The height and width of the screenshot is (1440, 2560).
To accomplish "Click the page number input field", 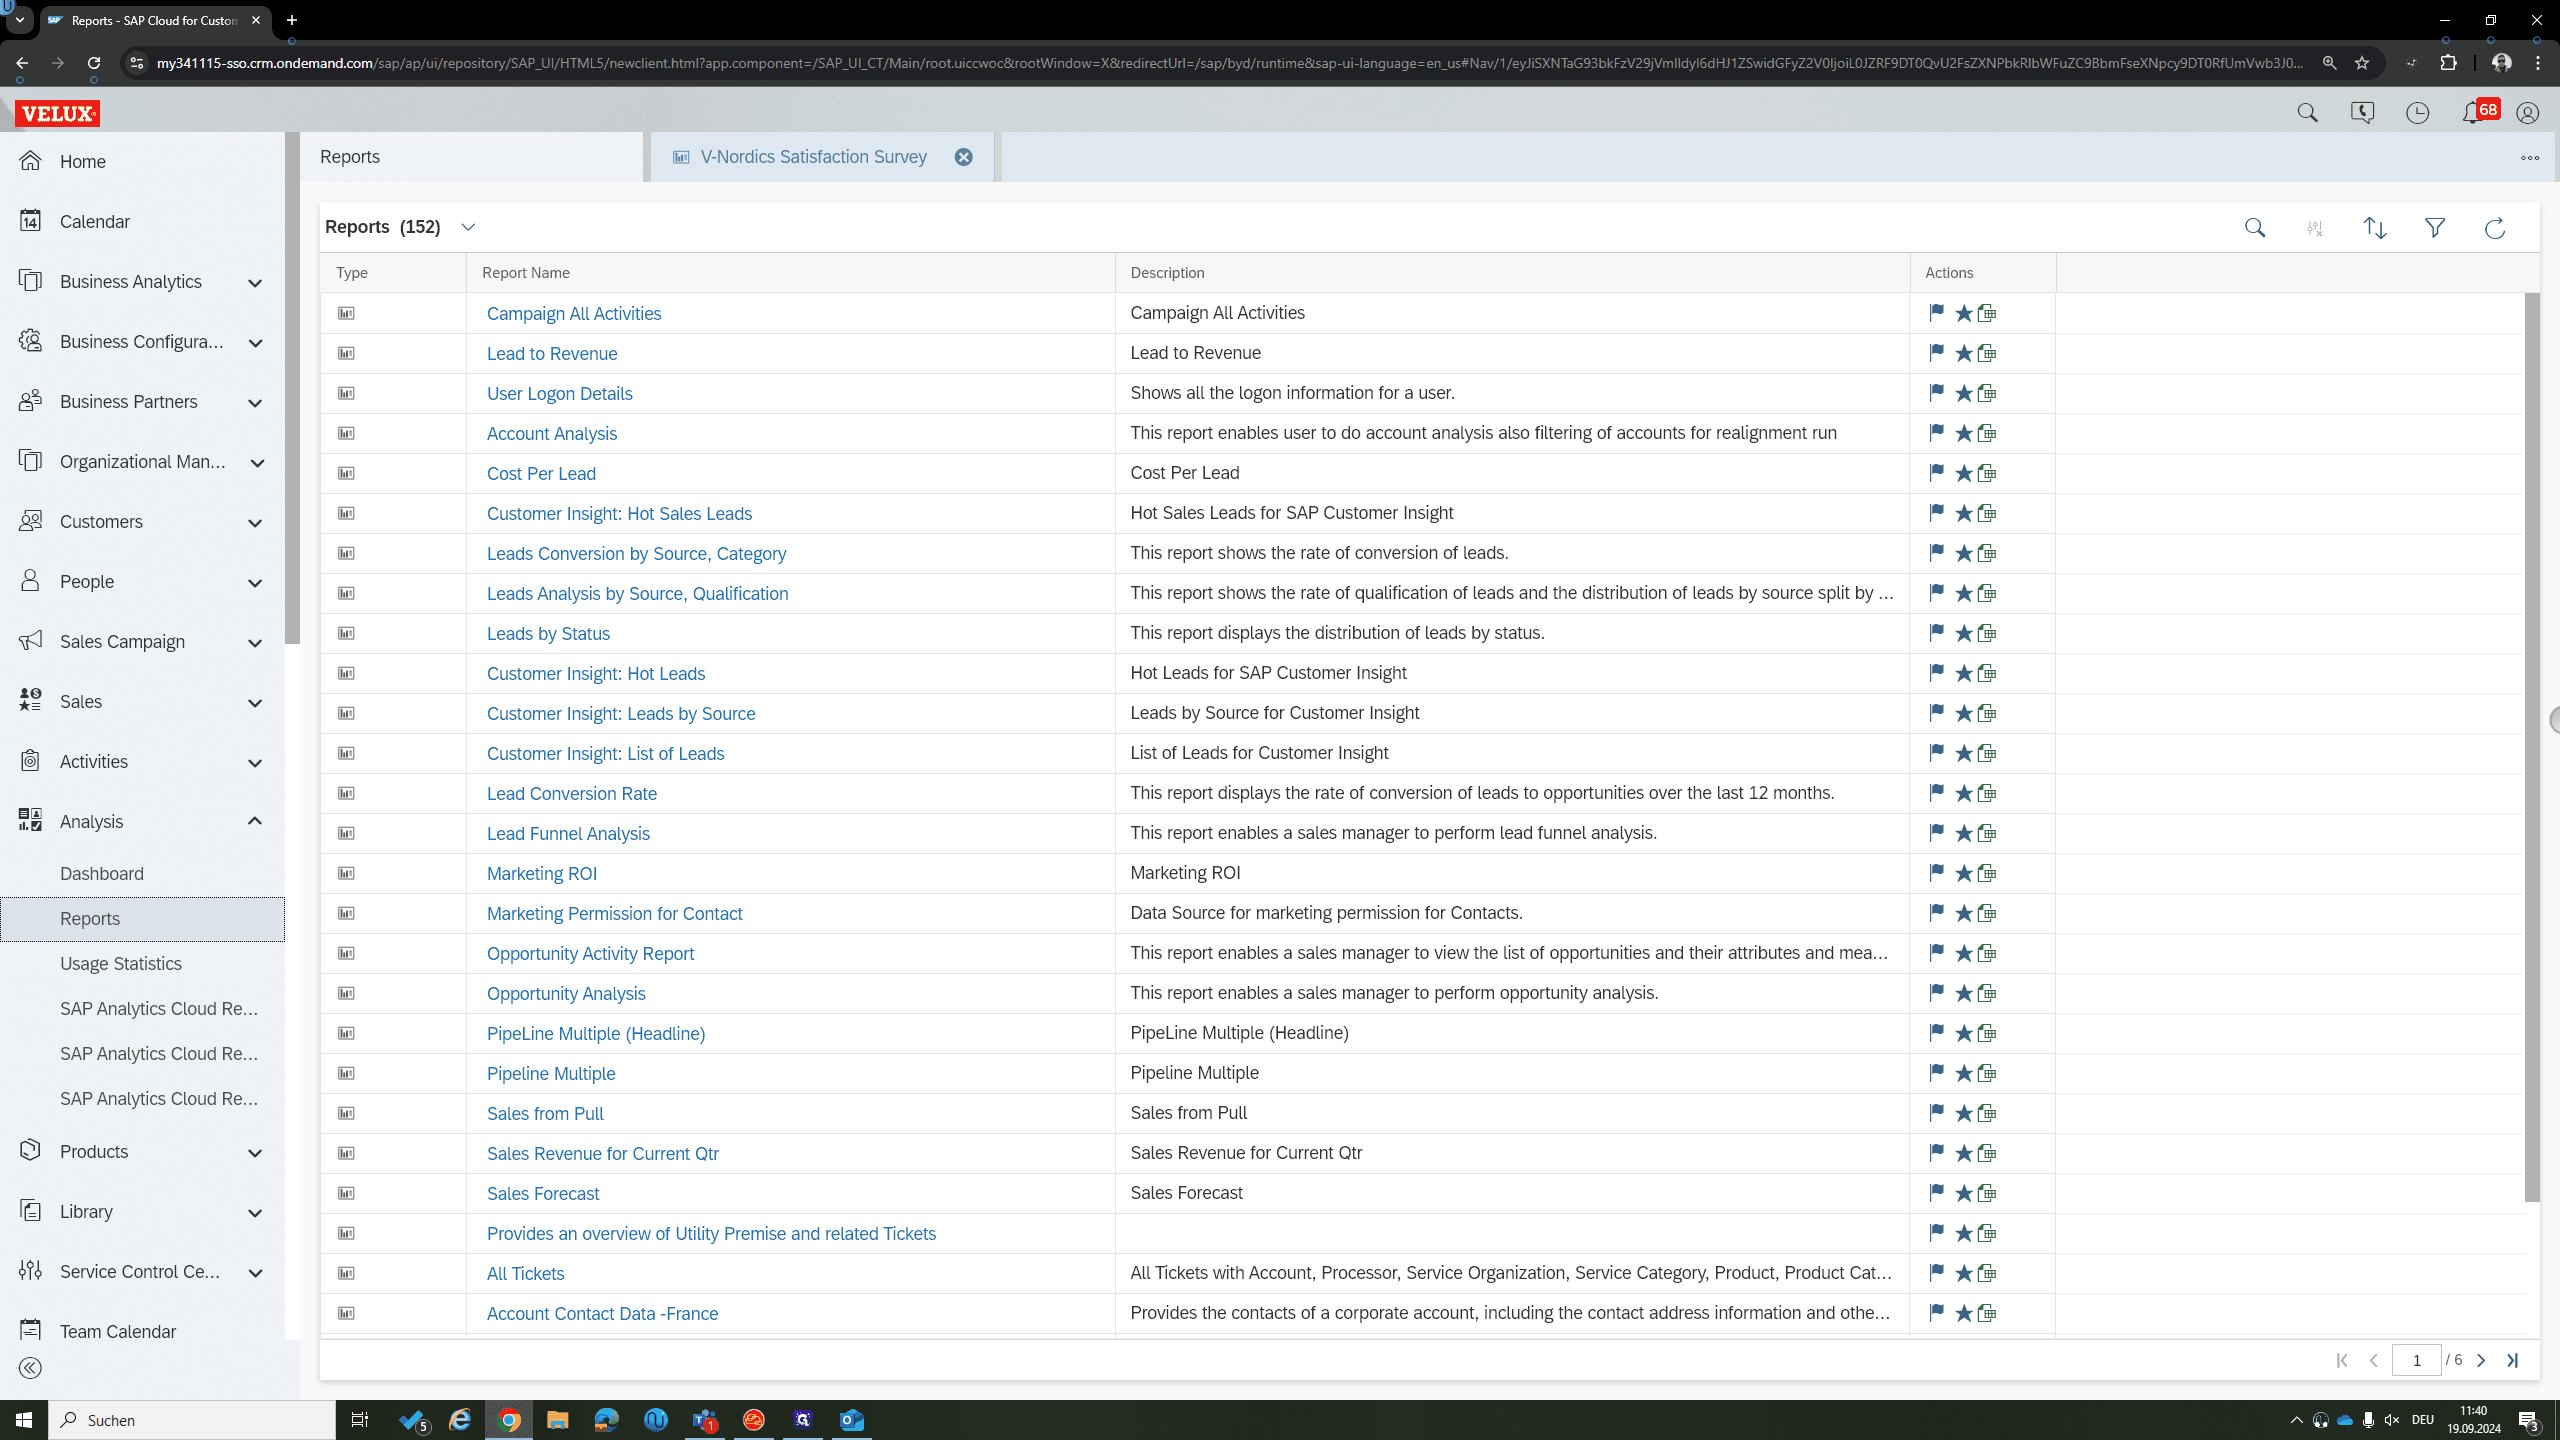I will (x=2416, y=1360).
